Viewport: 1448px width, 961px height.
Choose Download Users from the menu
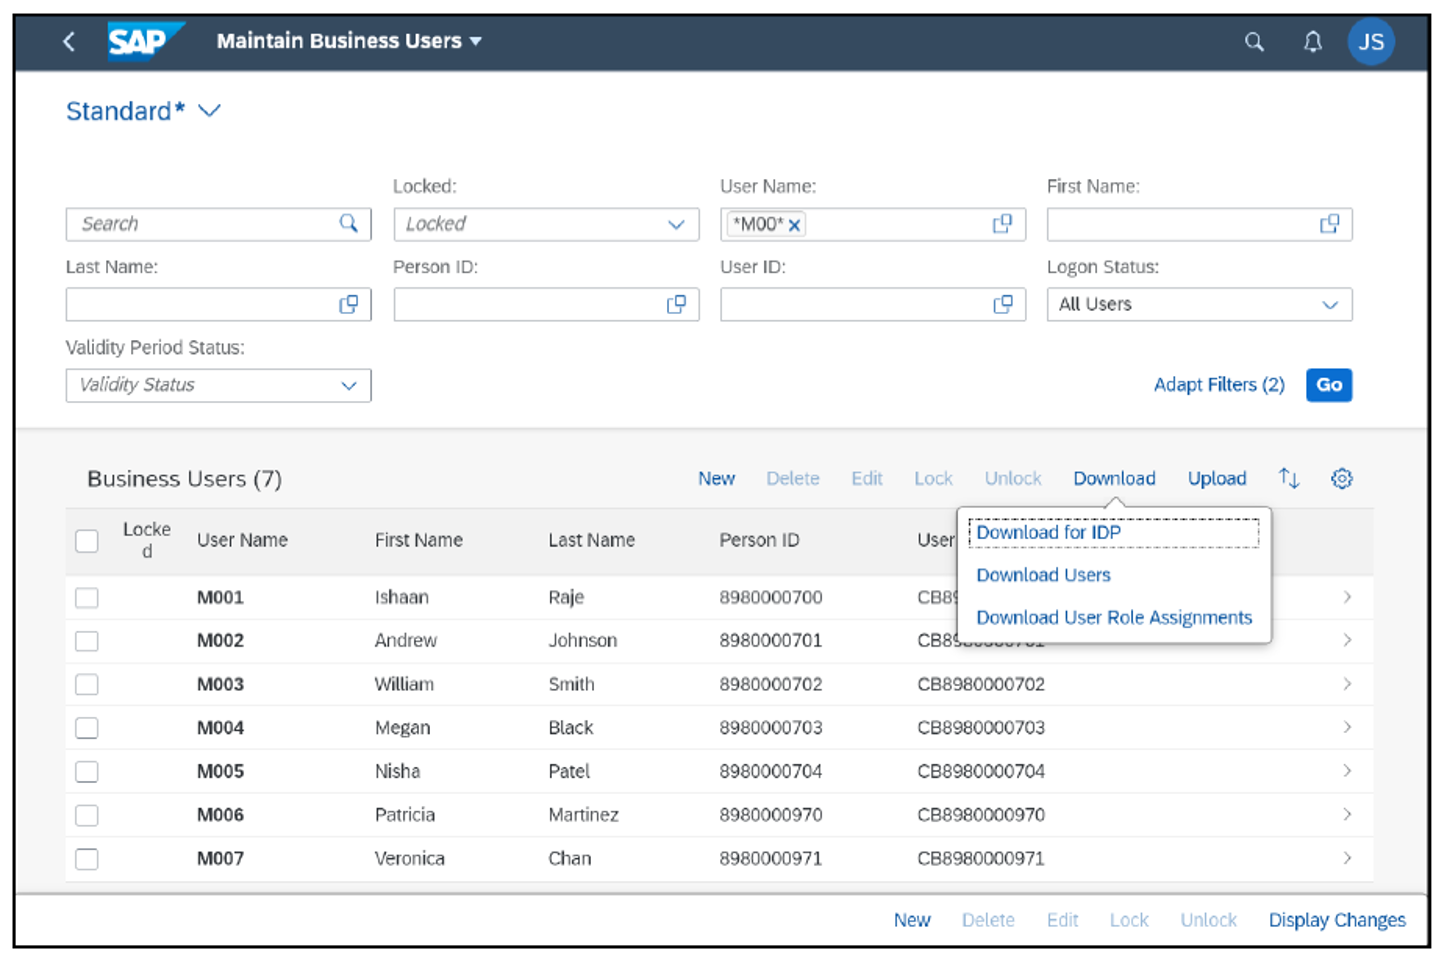click(1043, 575)
